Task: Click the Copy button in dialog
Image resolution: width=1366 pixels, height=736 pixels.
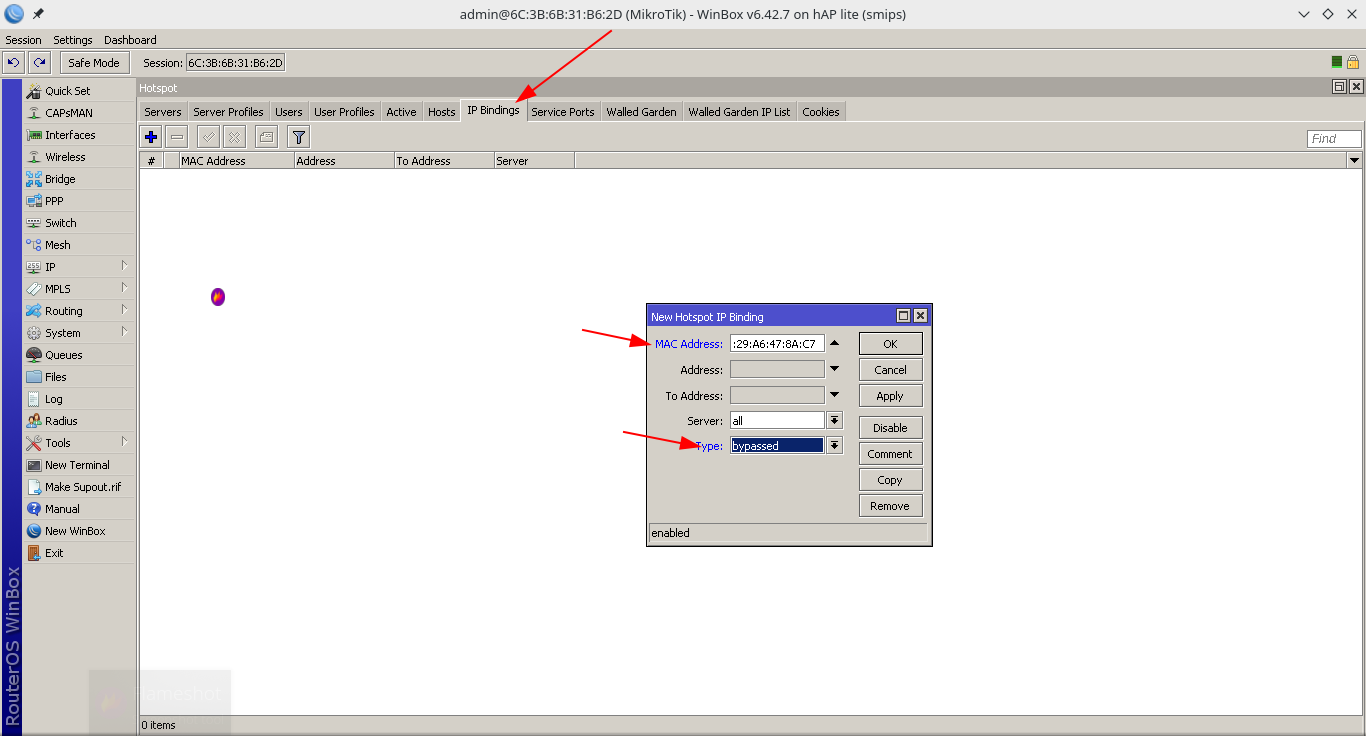Action: click(890, 480)
